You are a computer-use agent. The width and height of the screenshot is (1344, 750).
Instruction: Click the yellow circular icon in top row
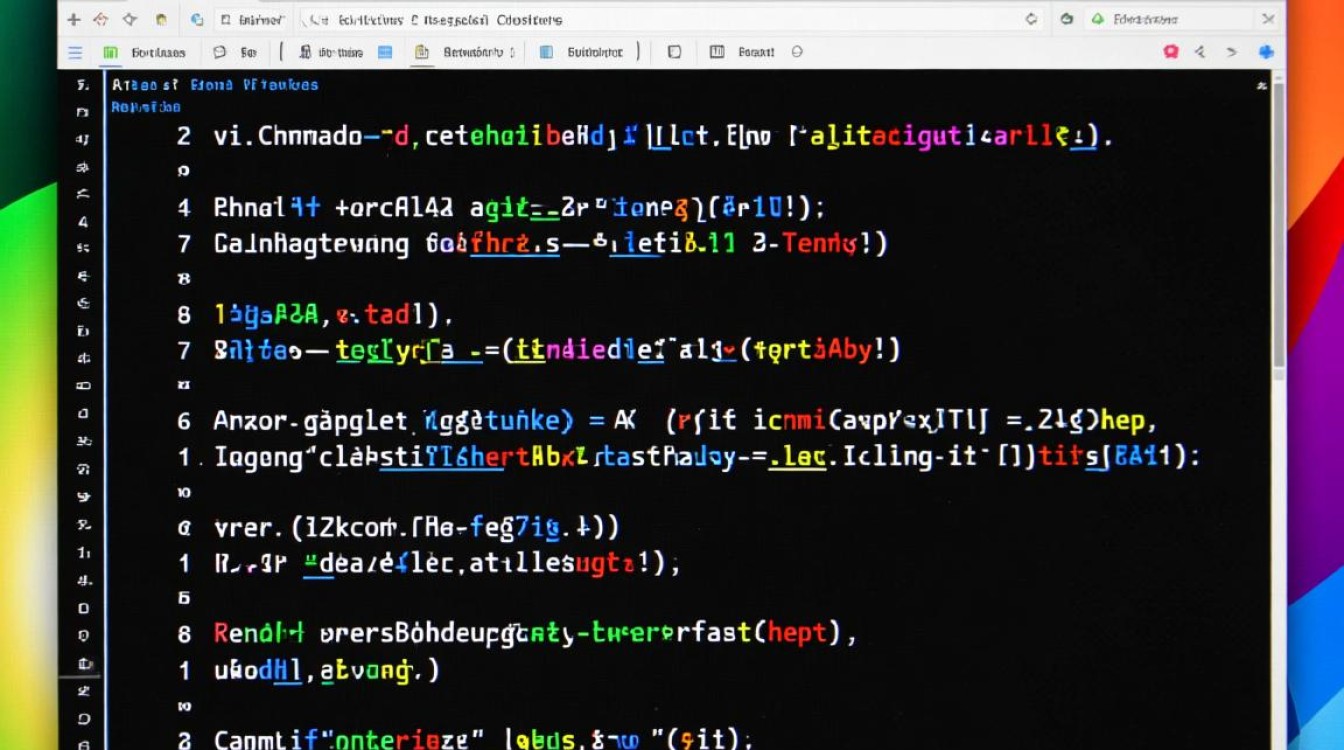(x=161, y=19)
